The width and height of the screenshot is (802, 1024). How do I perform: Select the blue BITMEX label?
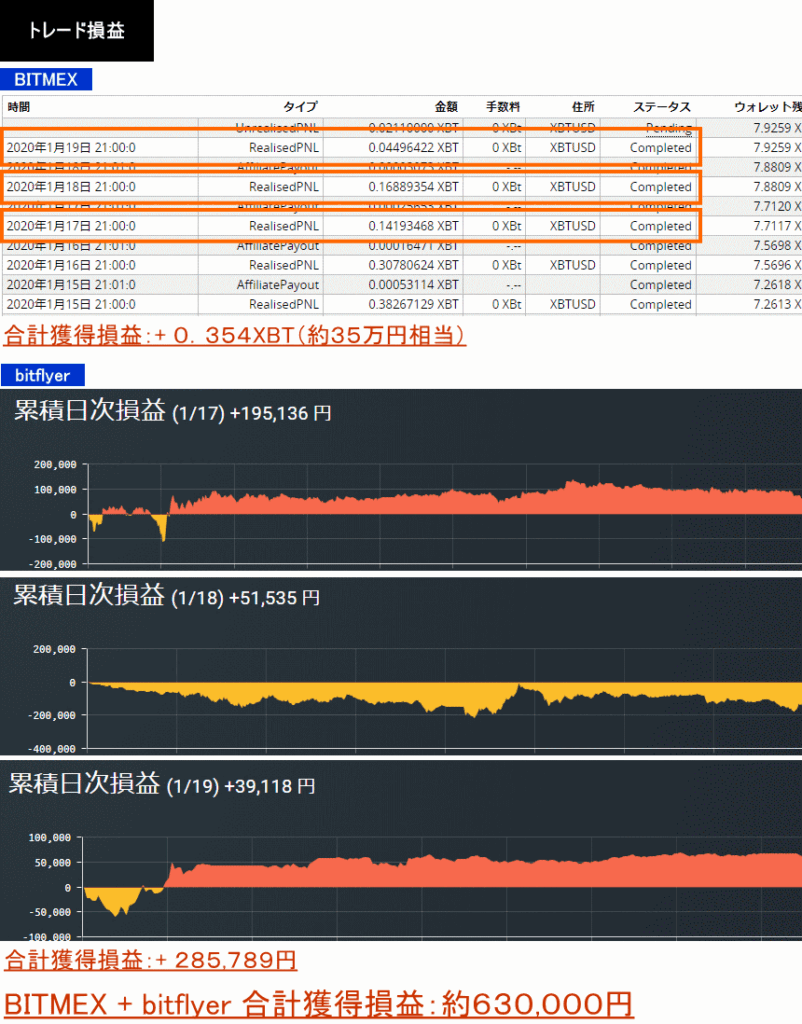coord(46,80)
